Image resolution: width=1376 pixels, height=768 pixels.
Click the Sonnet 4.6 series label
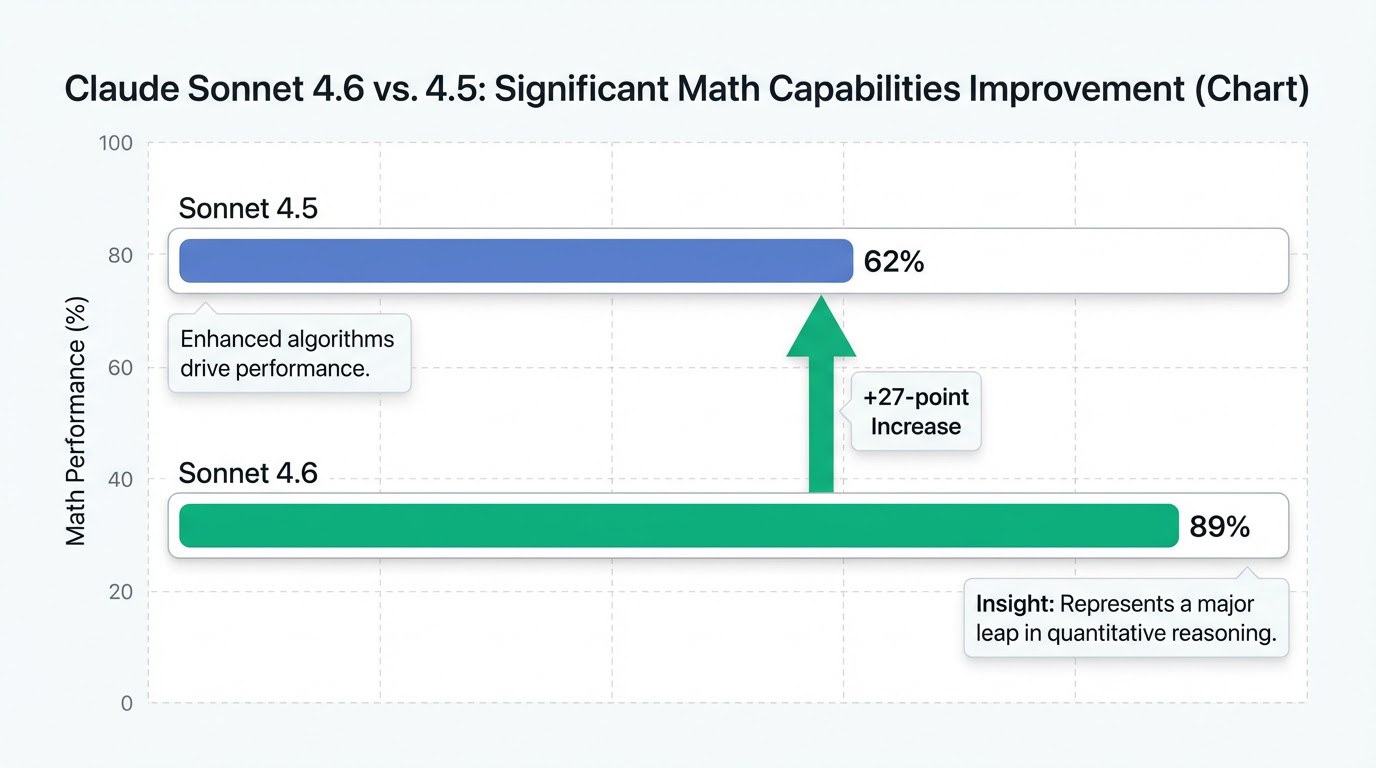point(248,472)
